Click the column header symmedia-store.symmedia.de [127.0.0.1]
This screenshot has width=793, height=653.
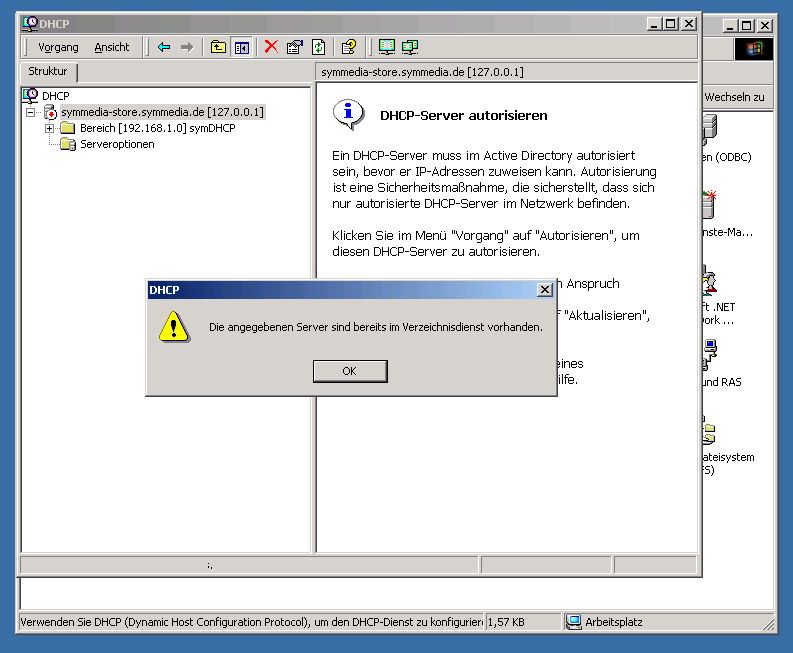[506, 72]
